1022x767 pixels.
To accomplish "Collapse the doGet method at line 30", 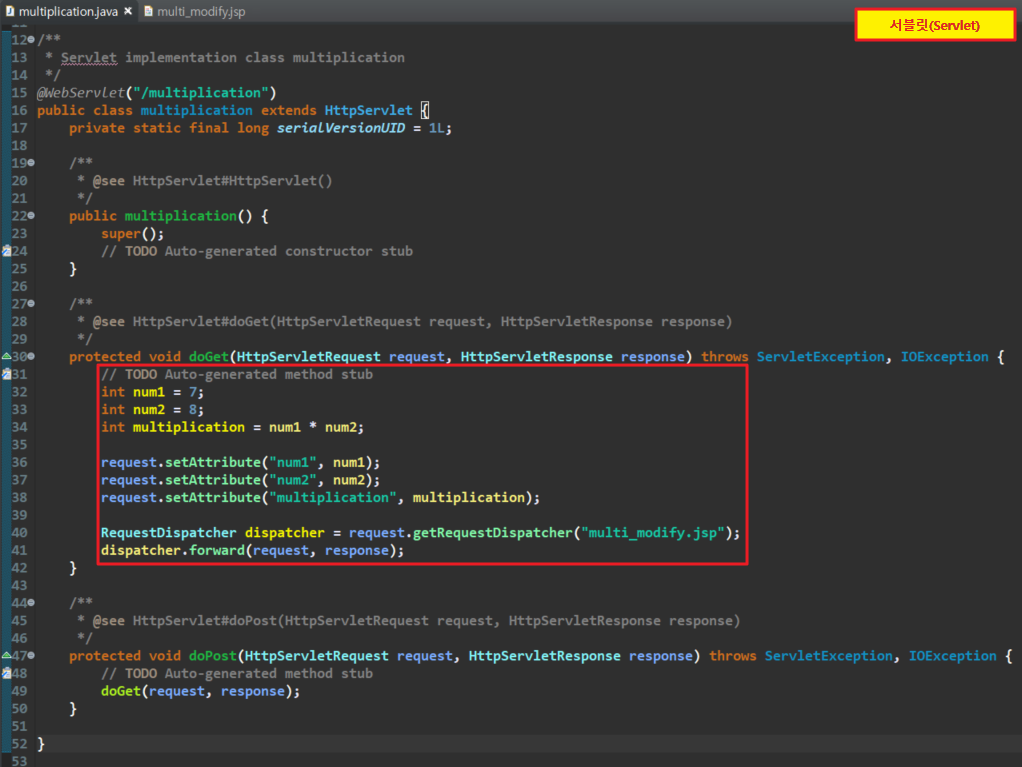I will pos(31,356).
